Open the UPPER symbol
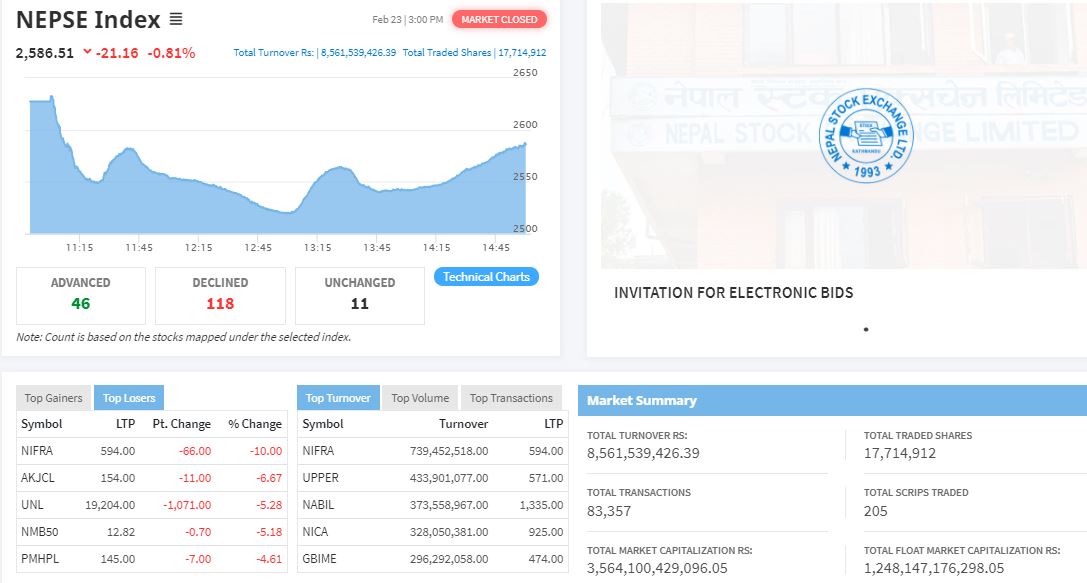The width and height of the screenshot is (1087, 583). point(320,478)
